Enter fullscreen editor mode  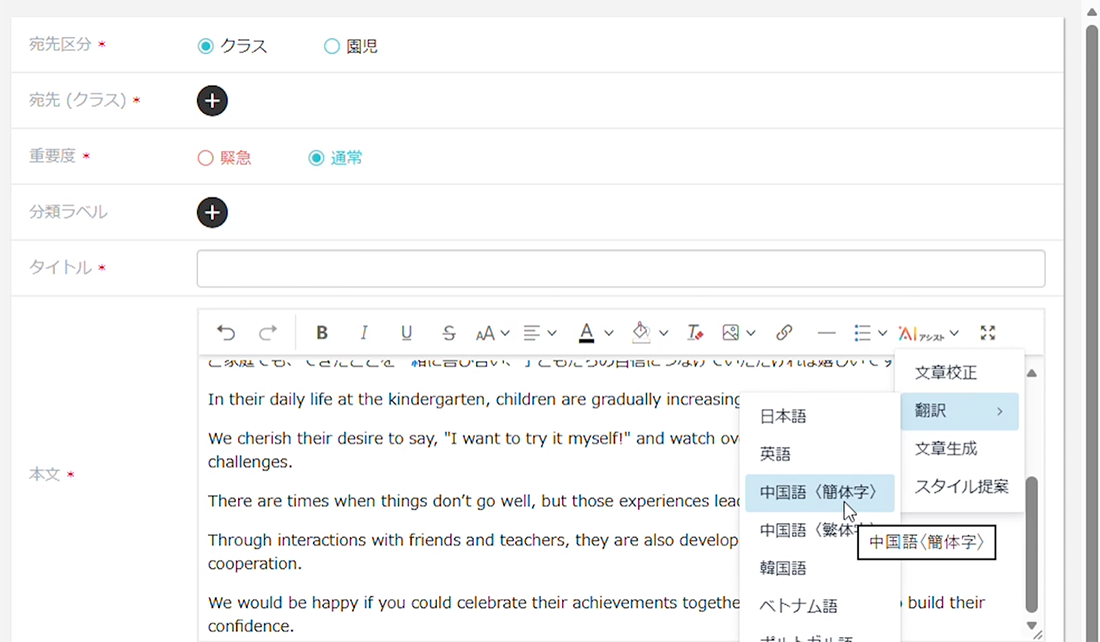coord(988,333)
